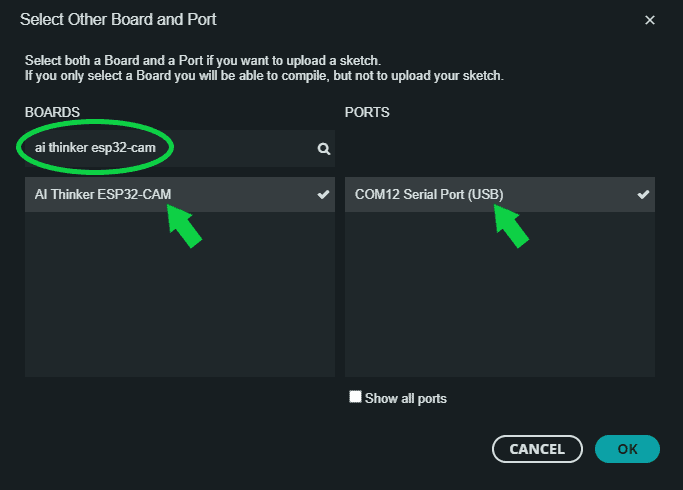The width and height of the screenshot is (683, 490).
Task: Click the checkmark beside COM12 Serial Port
Action: [x=643, y=194]
